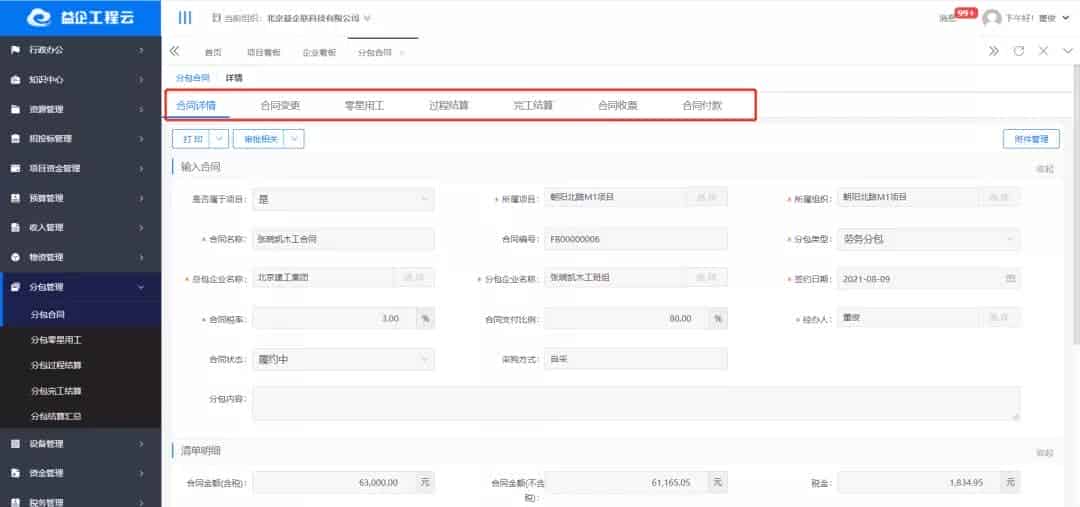Click the right double-chevron tab scroll icon
The width and height of the screenshot is (1080, 507).
(x=993, y=51)
